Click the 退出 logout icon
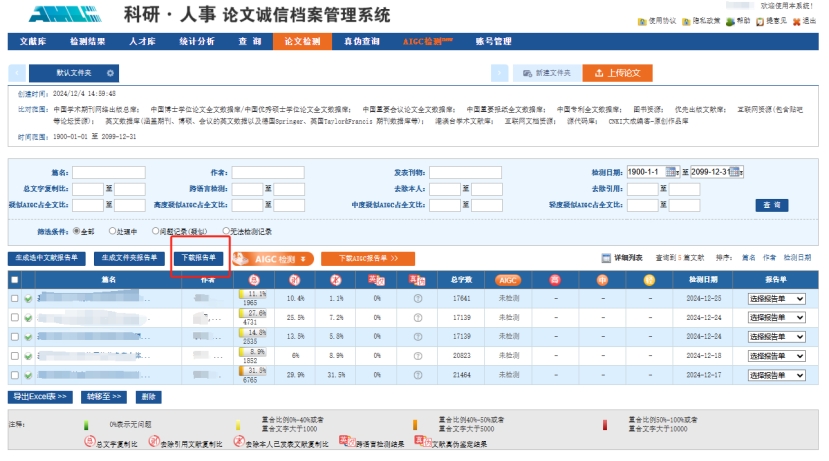The height and width of the screenshot is (461, 829). click(797, 21)
